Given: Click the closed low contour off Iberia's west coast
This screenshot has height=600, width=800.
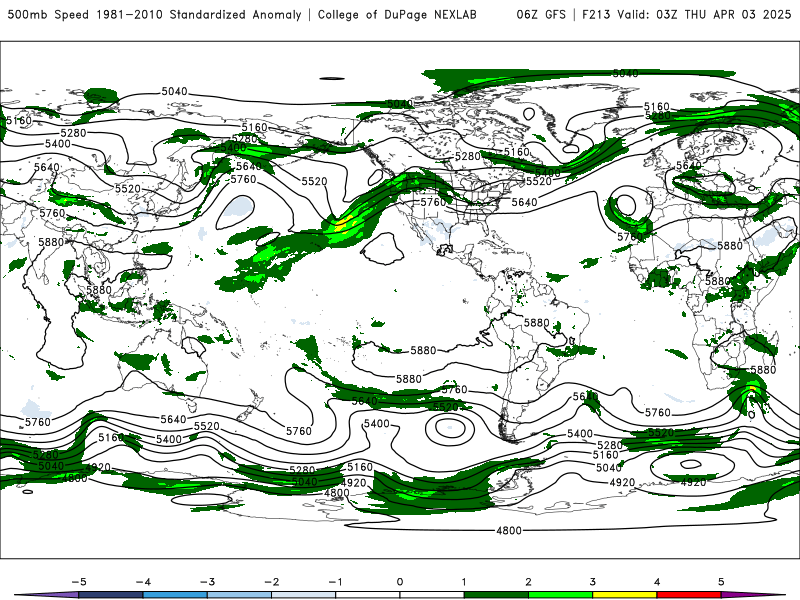Looking at the screenshot, I should point(626,205).
